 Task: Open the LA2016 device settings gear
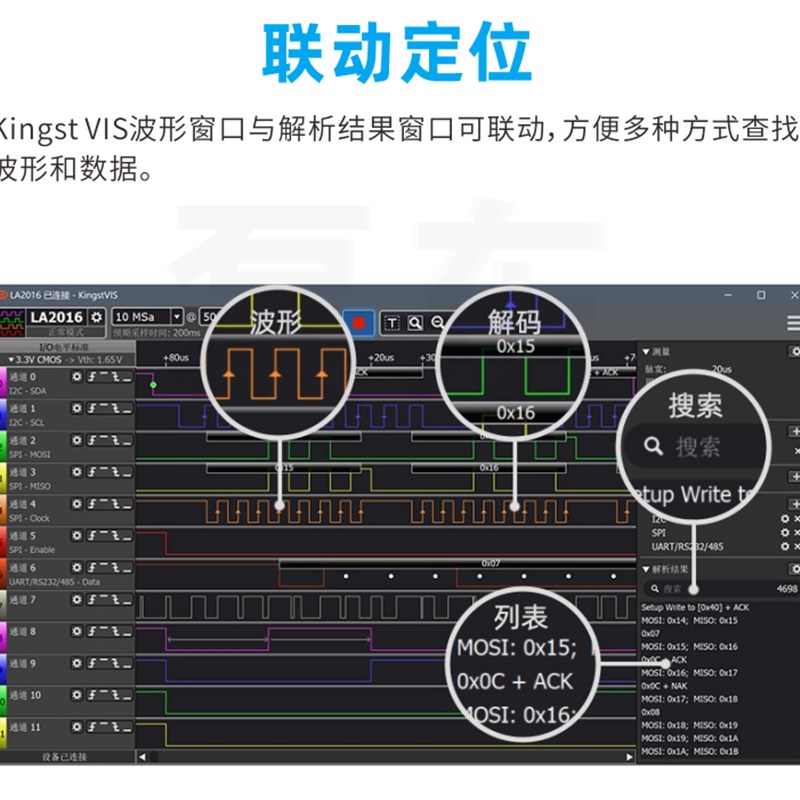coord(94,316)
